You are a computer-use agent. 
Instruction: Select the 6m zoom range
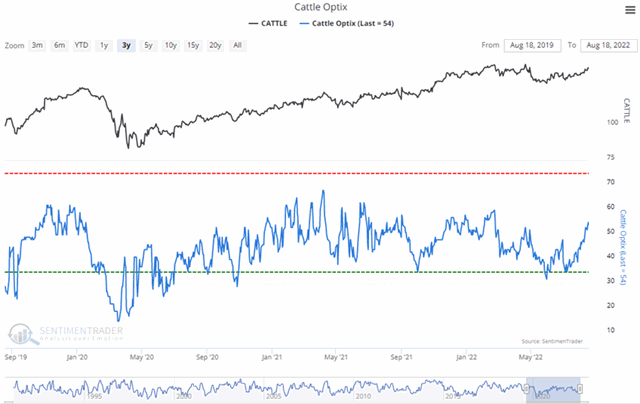point(59,45)
